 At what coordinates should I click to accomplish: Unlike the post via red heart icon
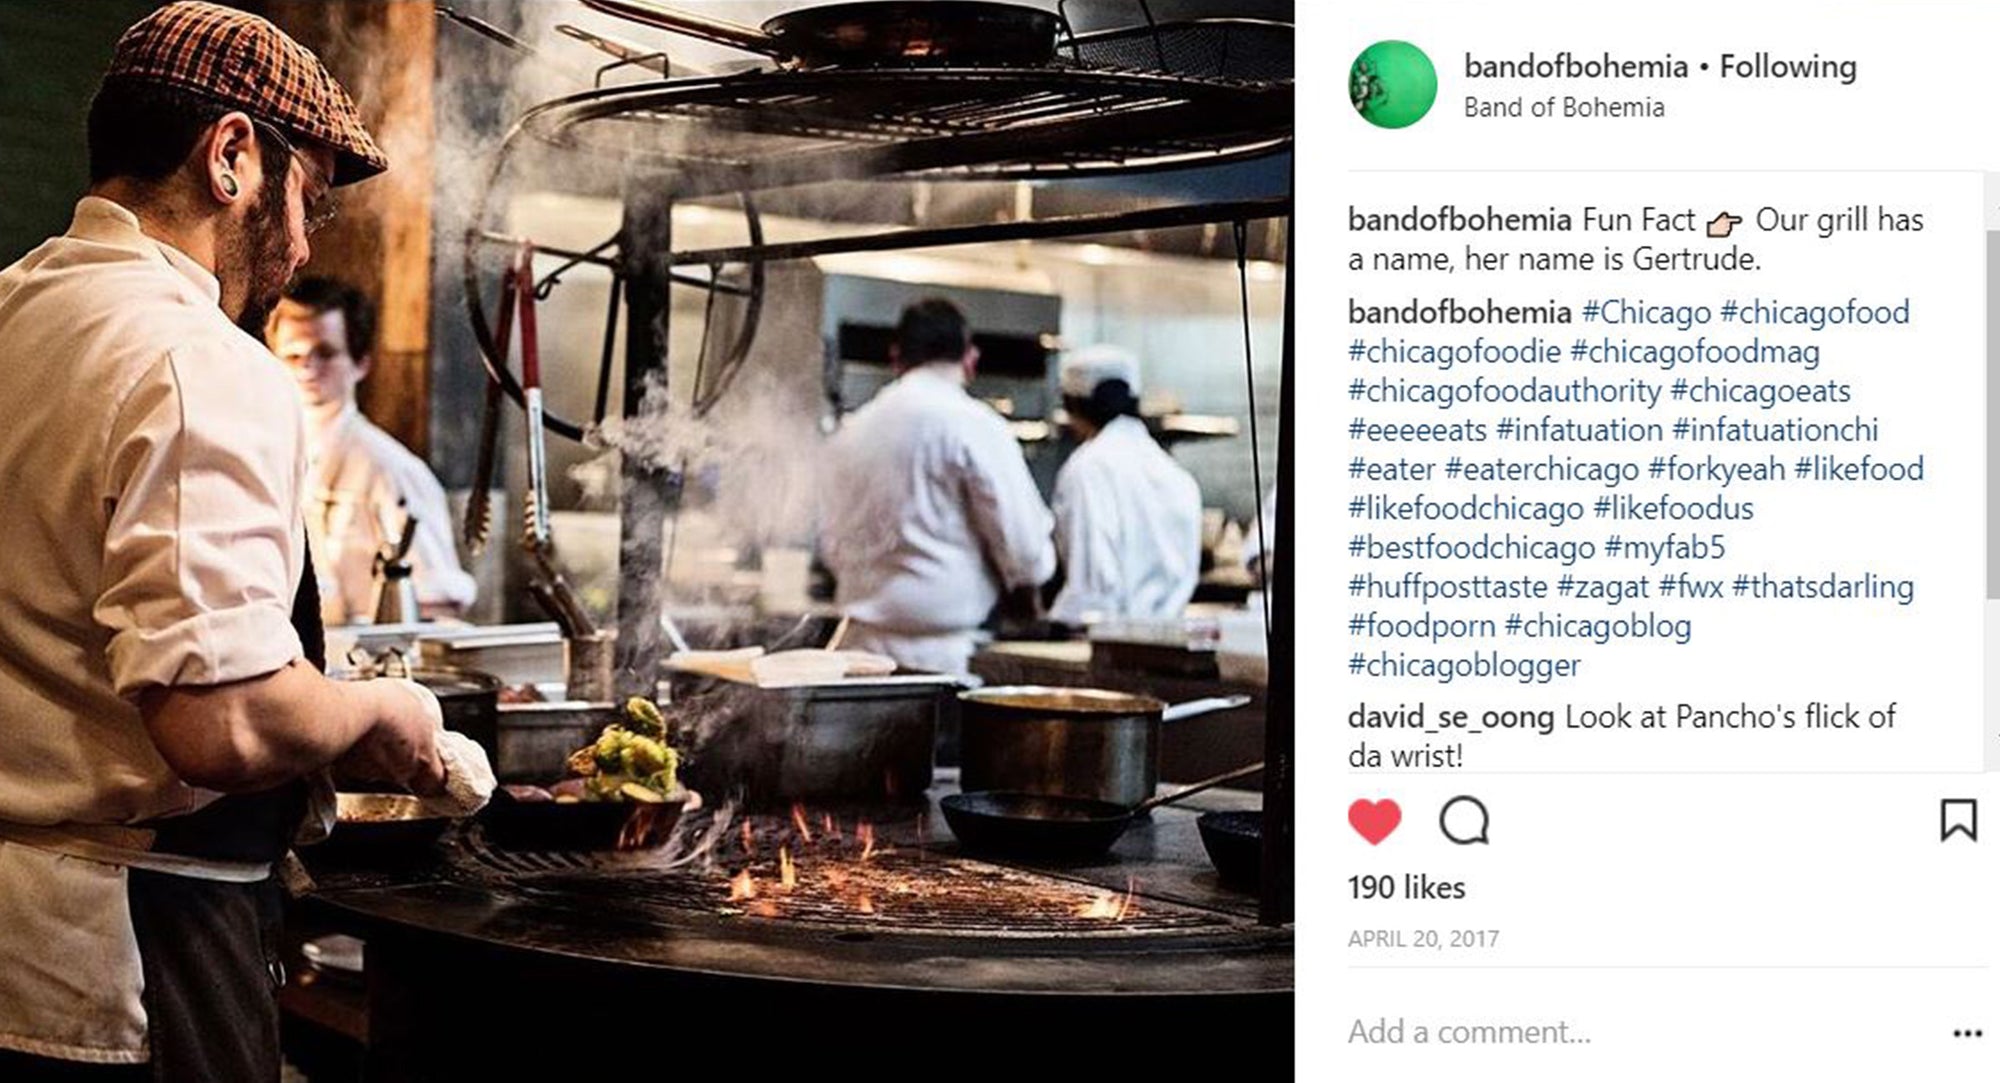pos(1374,822)
